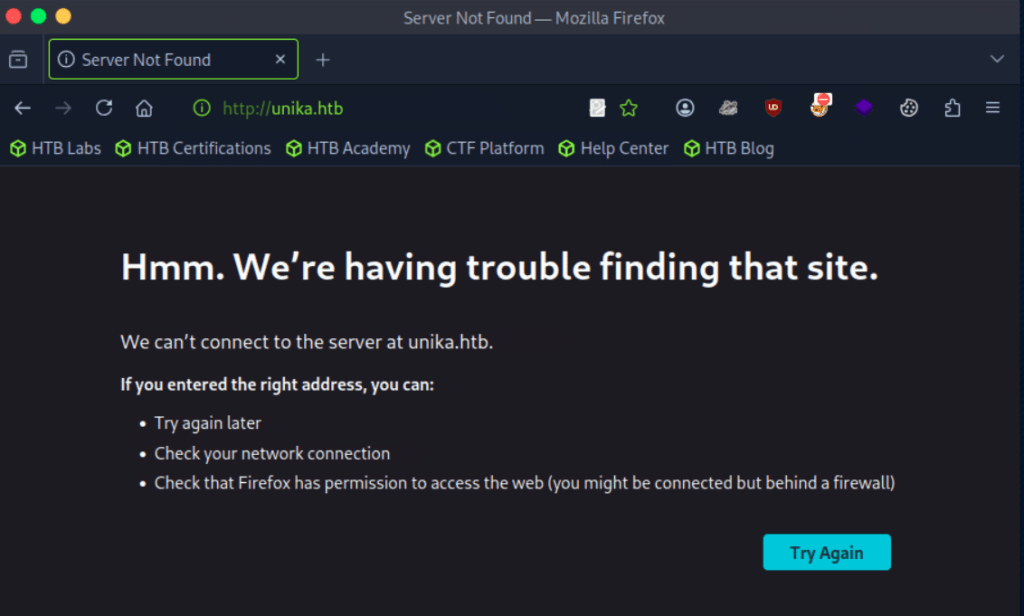Image resolution: width=1024 pixels, height=616 pixels.
Task: Open the Extensions puzzle-piece menu
Action: pyautogui.click(x=952, y=108)
